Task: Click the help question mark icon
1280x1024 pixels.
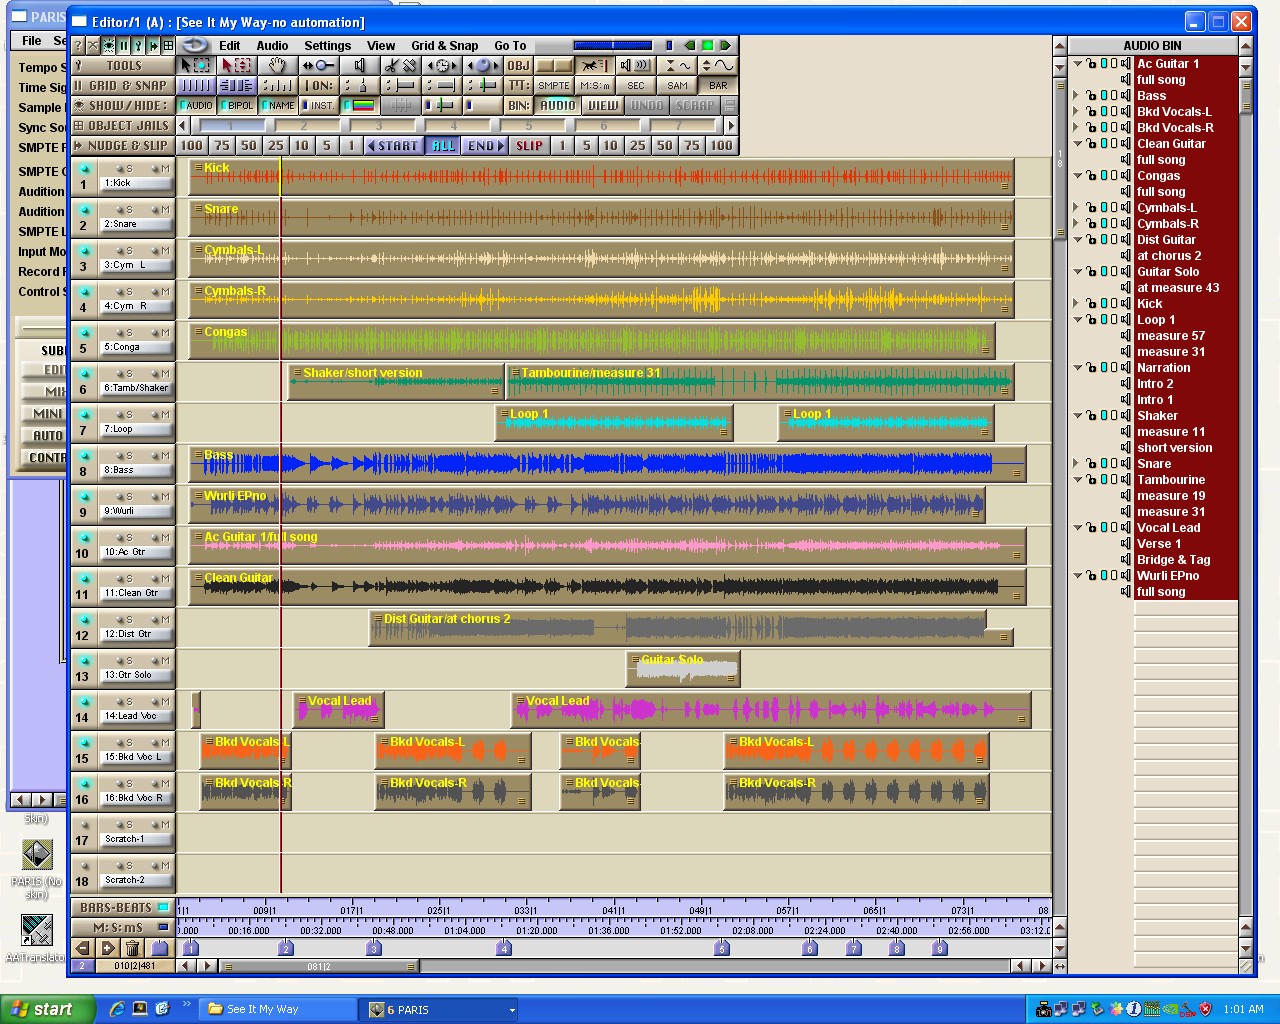Action: coord(77,45)
